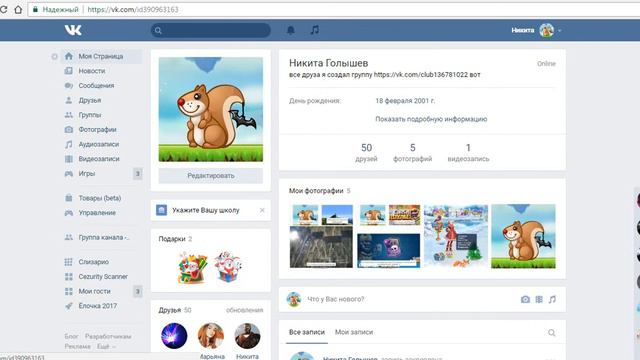Attach video via film icon in post box

tap(539, 300)
